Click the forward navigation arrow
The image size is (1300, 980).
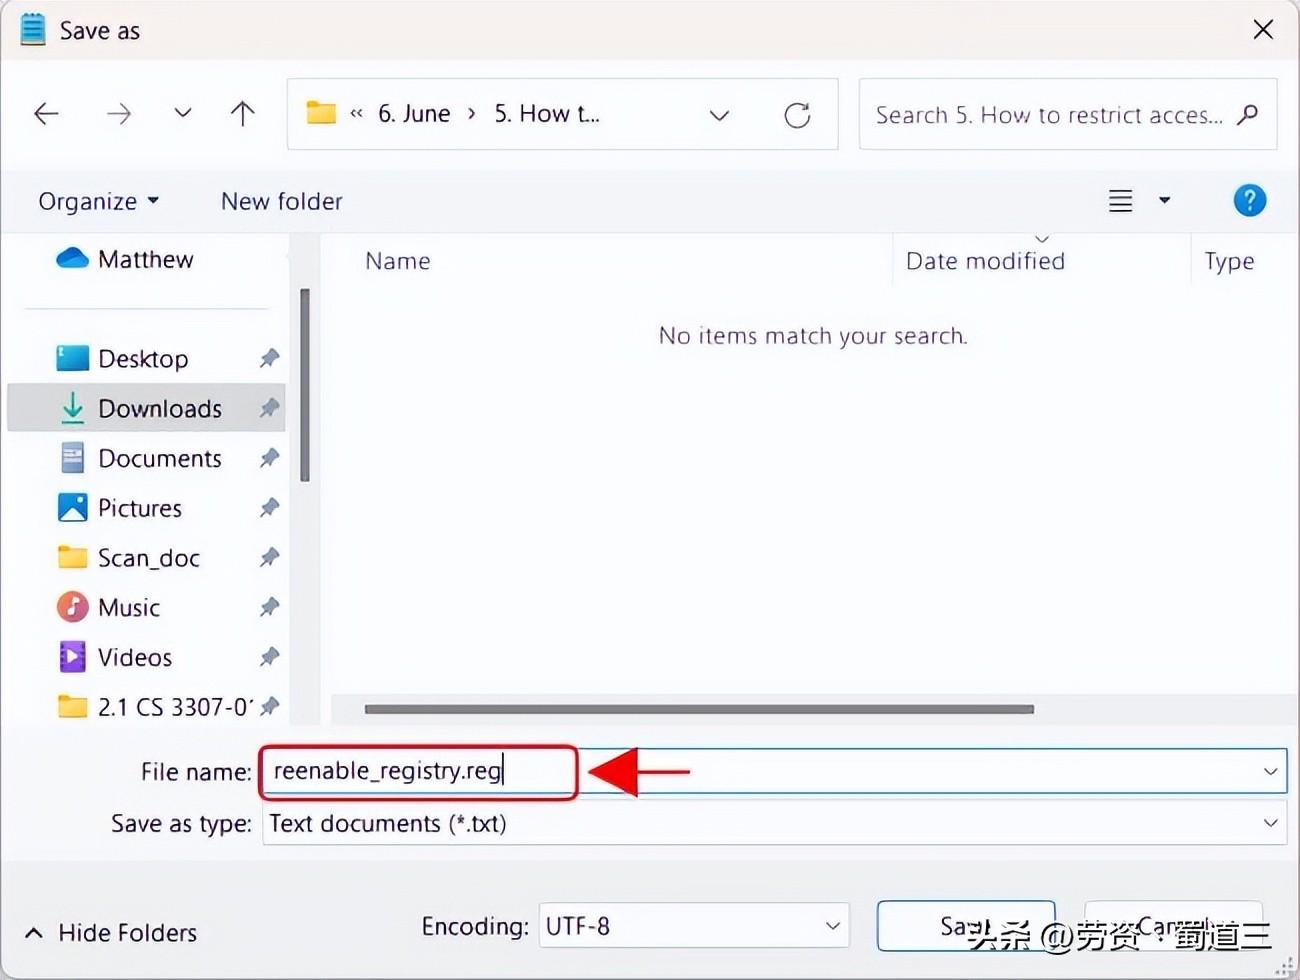[x=119, y=114]
